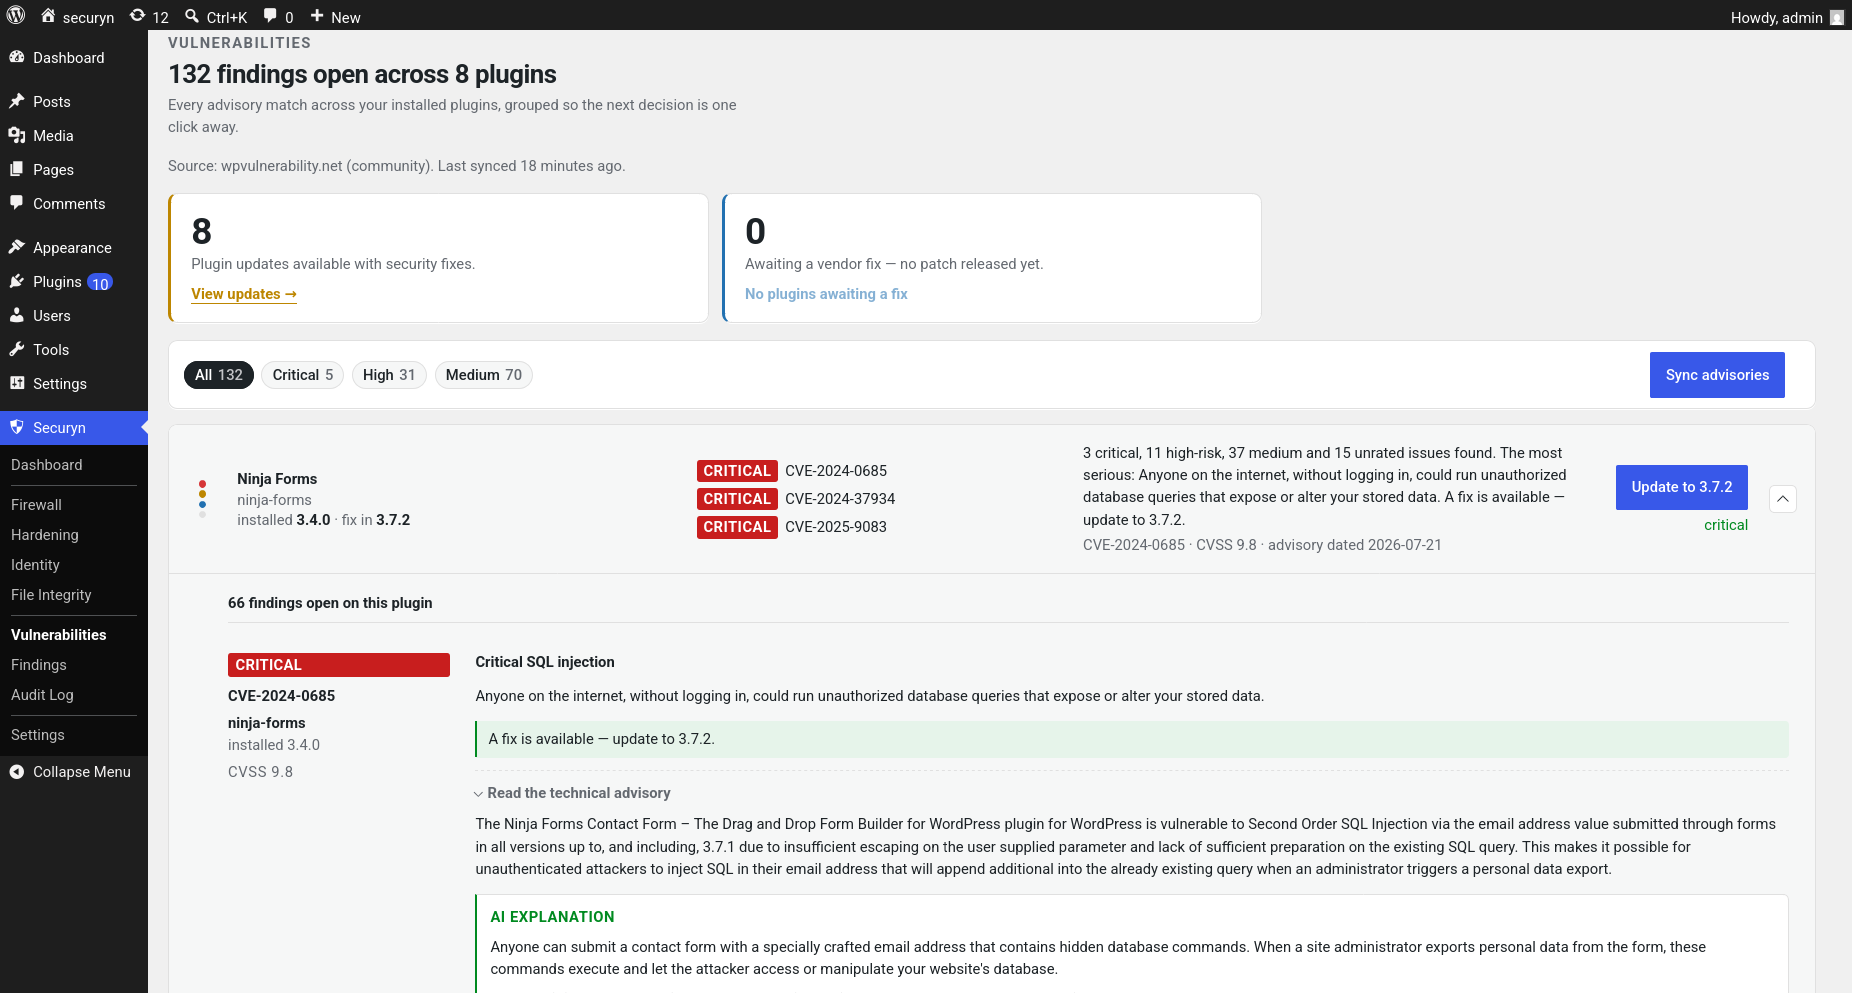Viewport: 1852px width, 994px height.
Task: Open Securyn Dashboard submenu item
Action: pos(47,465)
